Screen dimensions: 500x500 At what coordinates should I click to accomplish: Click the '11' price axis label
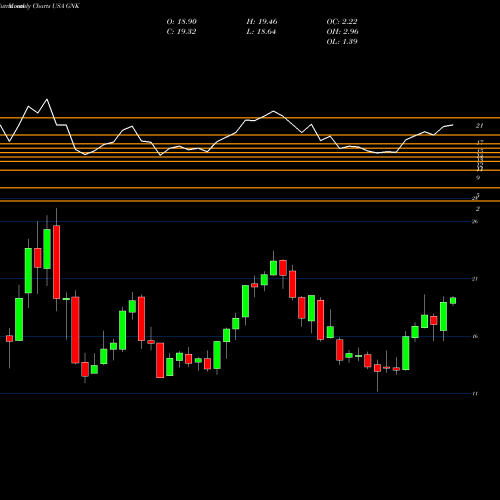(x=475, y=393)
